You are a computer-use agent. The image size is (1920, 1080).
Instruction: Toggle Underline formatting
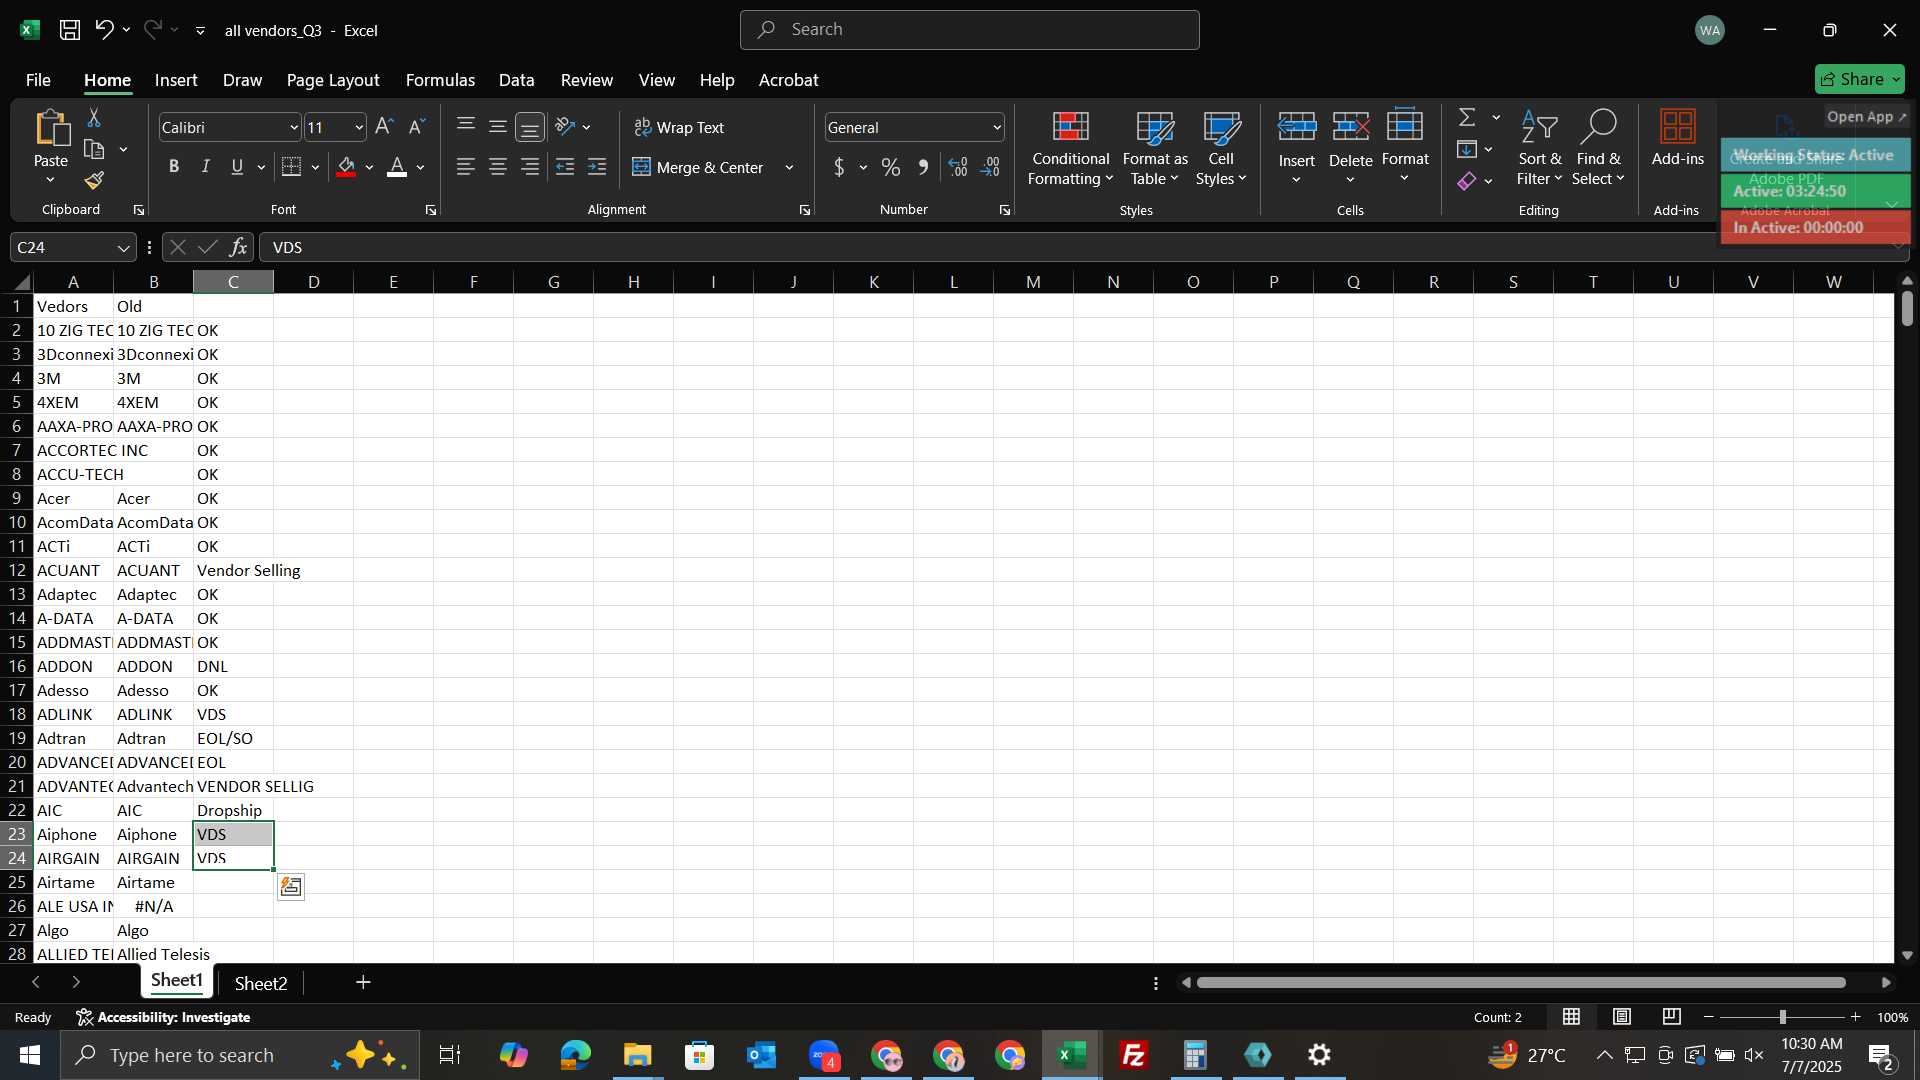pyautogui.click(x=237, y=167)
